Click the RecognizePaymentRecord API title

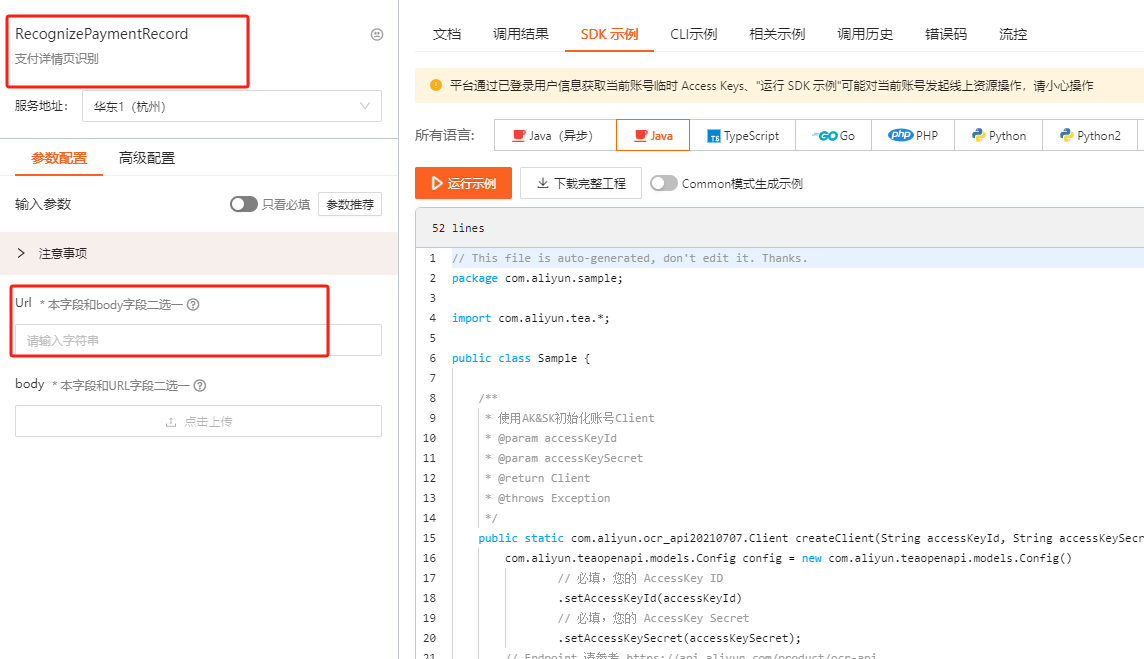point(101,34)
